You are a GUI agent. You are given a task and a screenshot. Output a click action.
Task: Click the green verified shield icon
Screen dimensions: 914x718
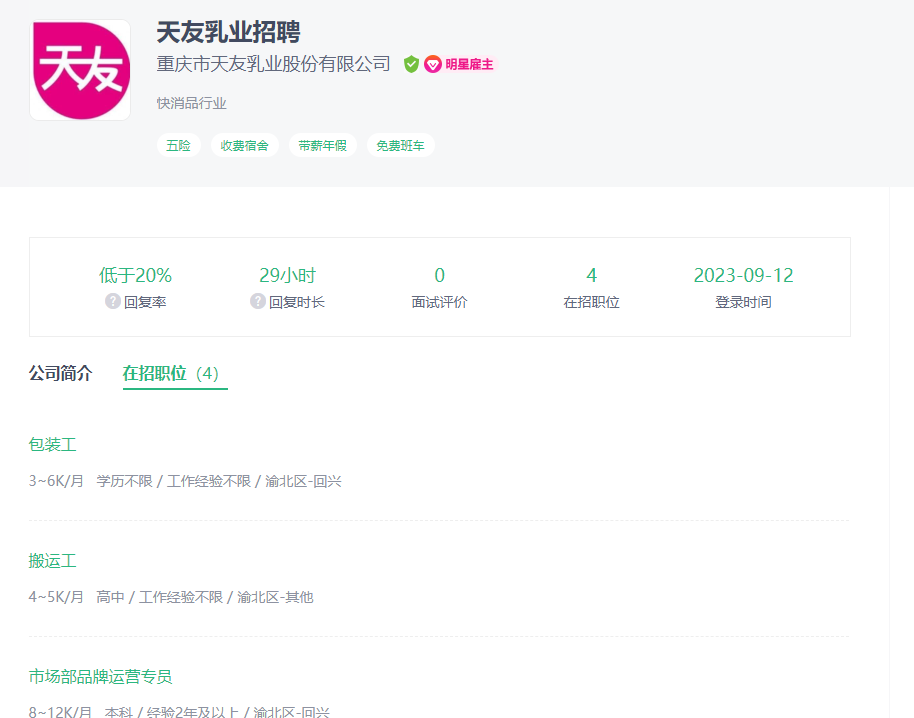pos(411,64)
